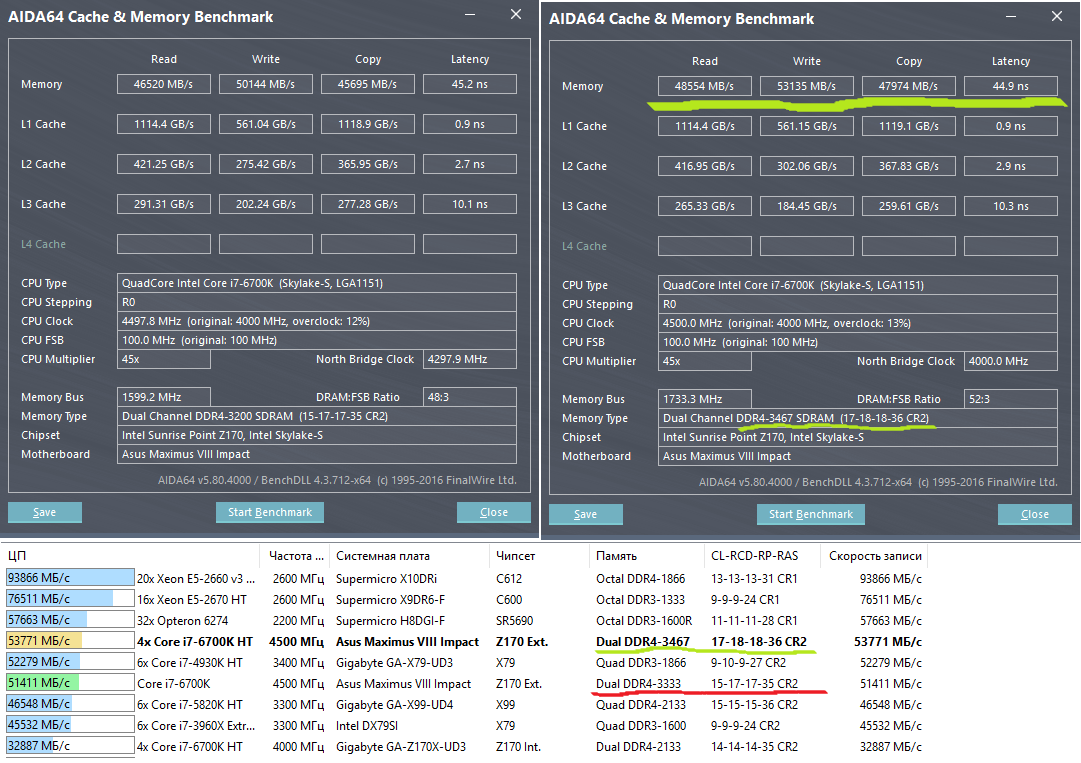Click Dual Channel DDR4-3200 SDRAM memory type field
This screenshot has width=1081, height=763.
click(x=316, y=416)
